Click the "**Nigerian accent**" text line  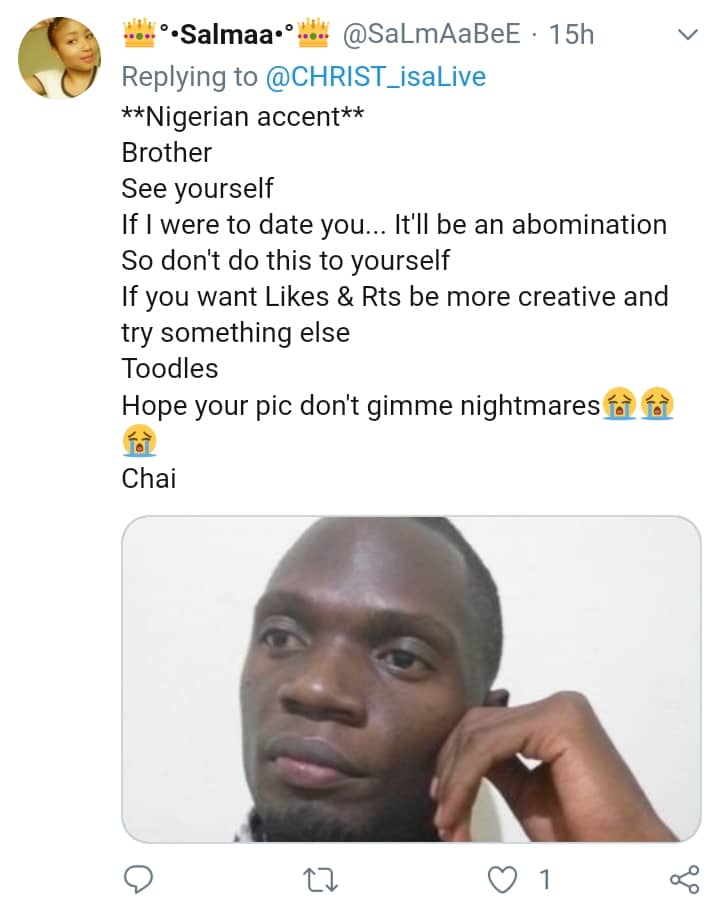click(244, 117)
